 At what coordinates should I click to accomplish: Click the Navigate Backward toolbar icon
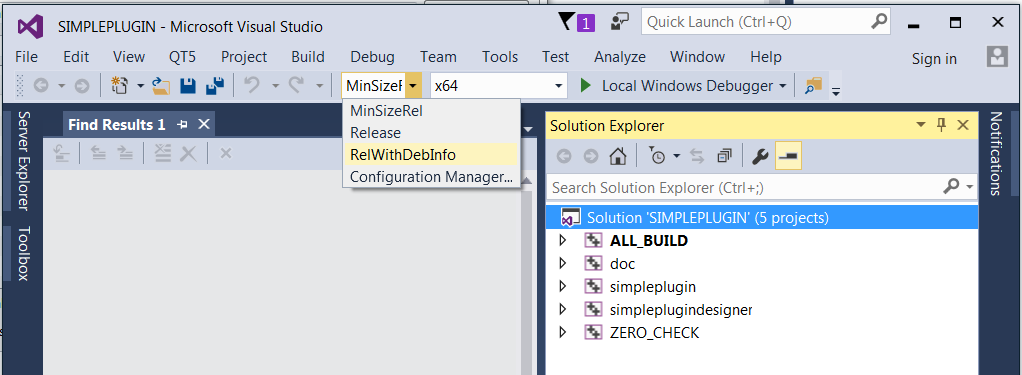coord(40,85)
